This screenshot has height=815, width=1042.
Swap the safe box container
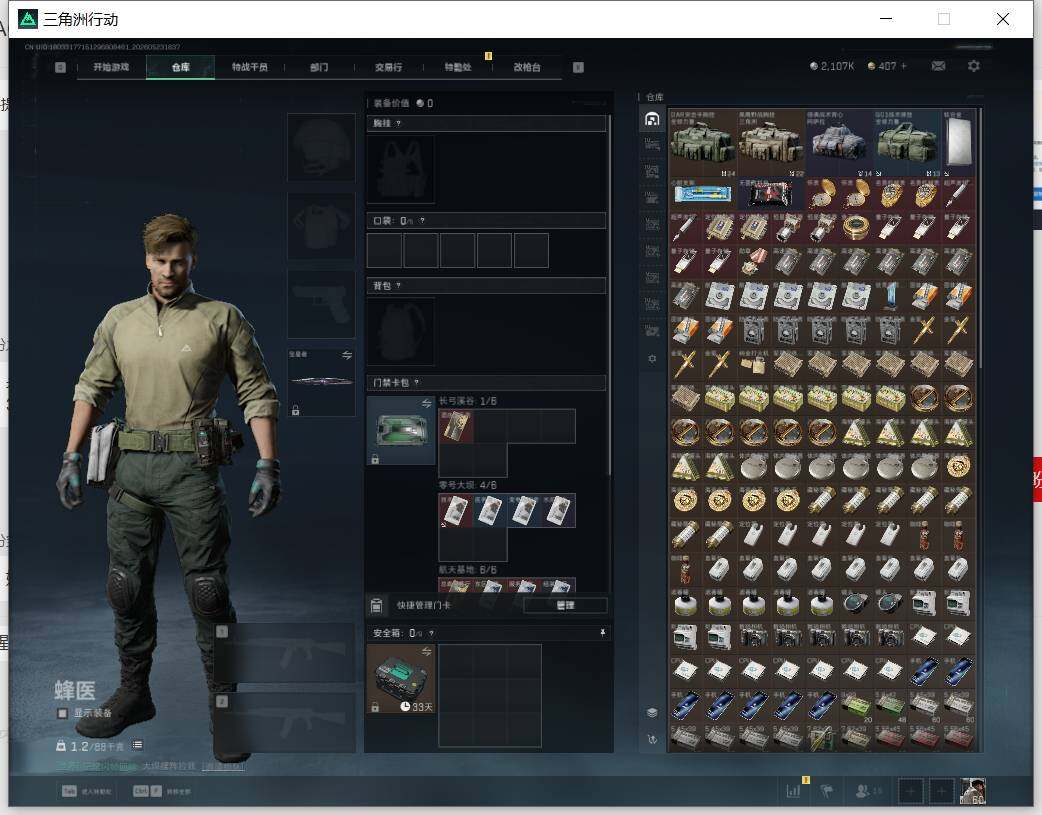pyautogui.click(x=426, y=651)
